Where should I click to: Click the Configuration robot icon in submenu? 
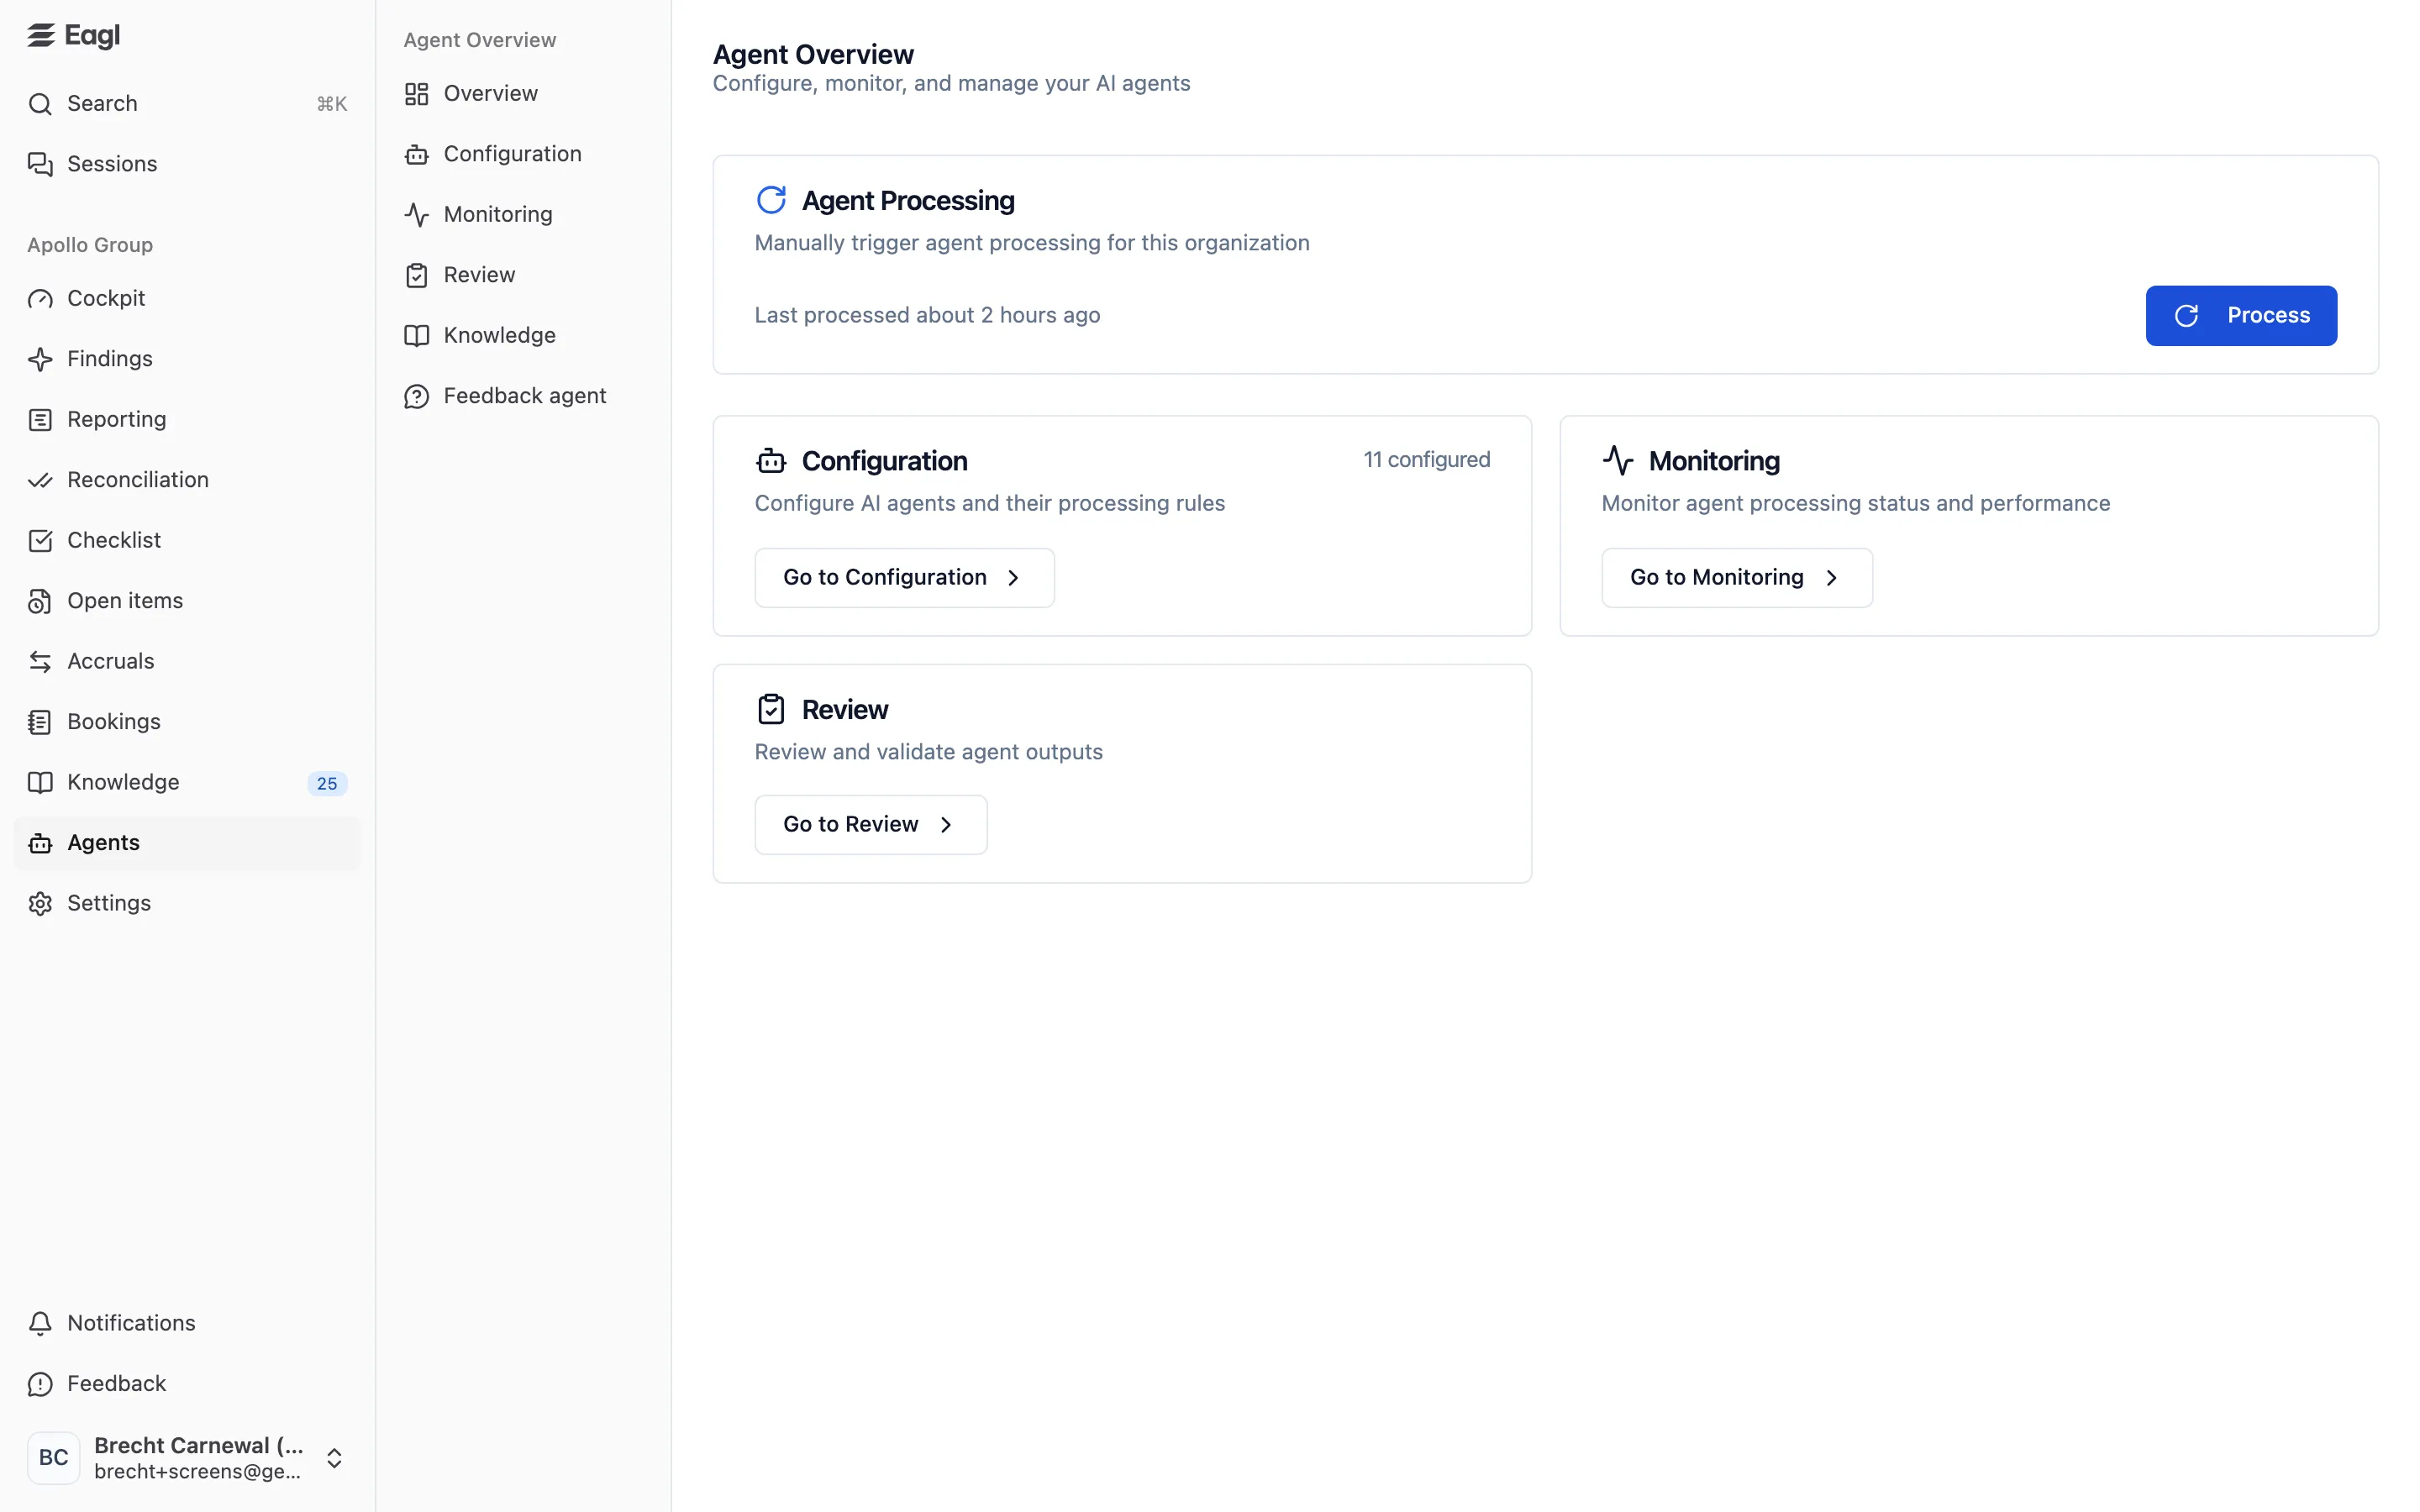pyautogui.click(x=416, y=154)
